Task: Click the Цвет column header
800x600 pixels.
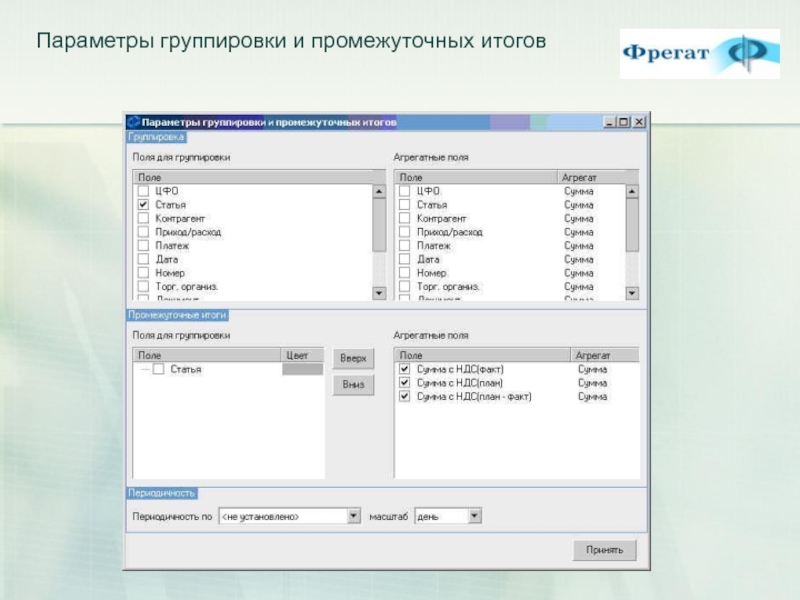Action: click(303, 356)
